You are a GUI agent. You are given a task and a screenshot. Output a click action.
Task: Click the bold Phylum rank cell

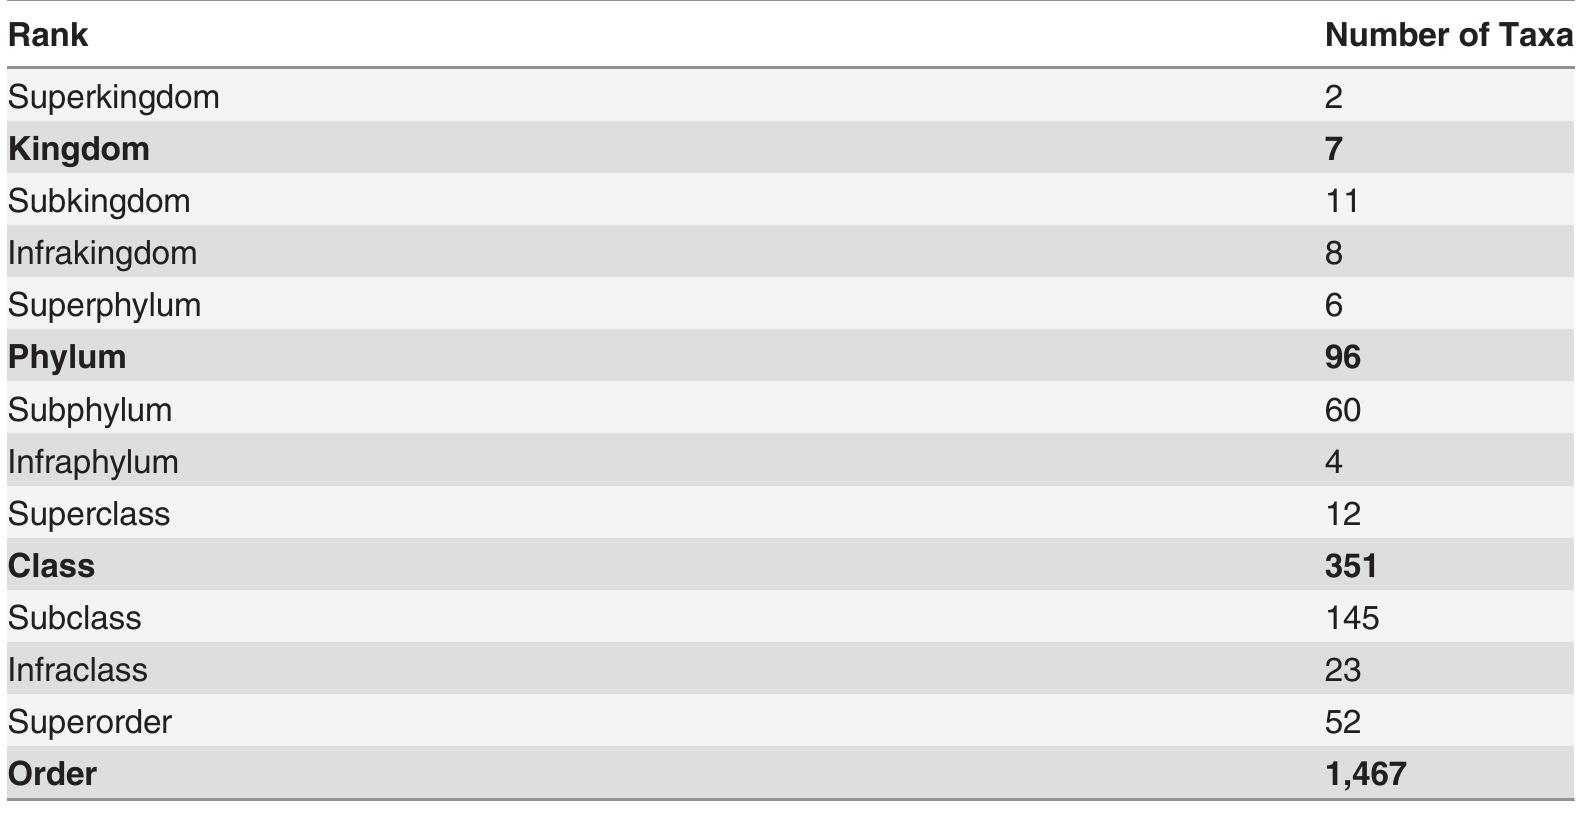click(x=67, y=357)
